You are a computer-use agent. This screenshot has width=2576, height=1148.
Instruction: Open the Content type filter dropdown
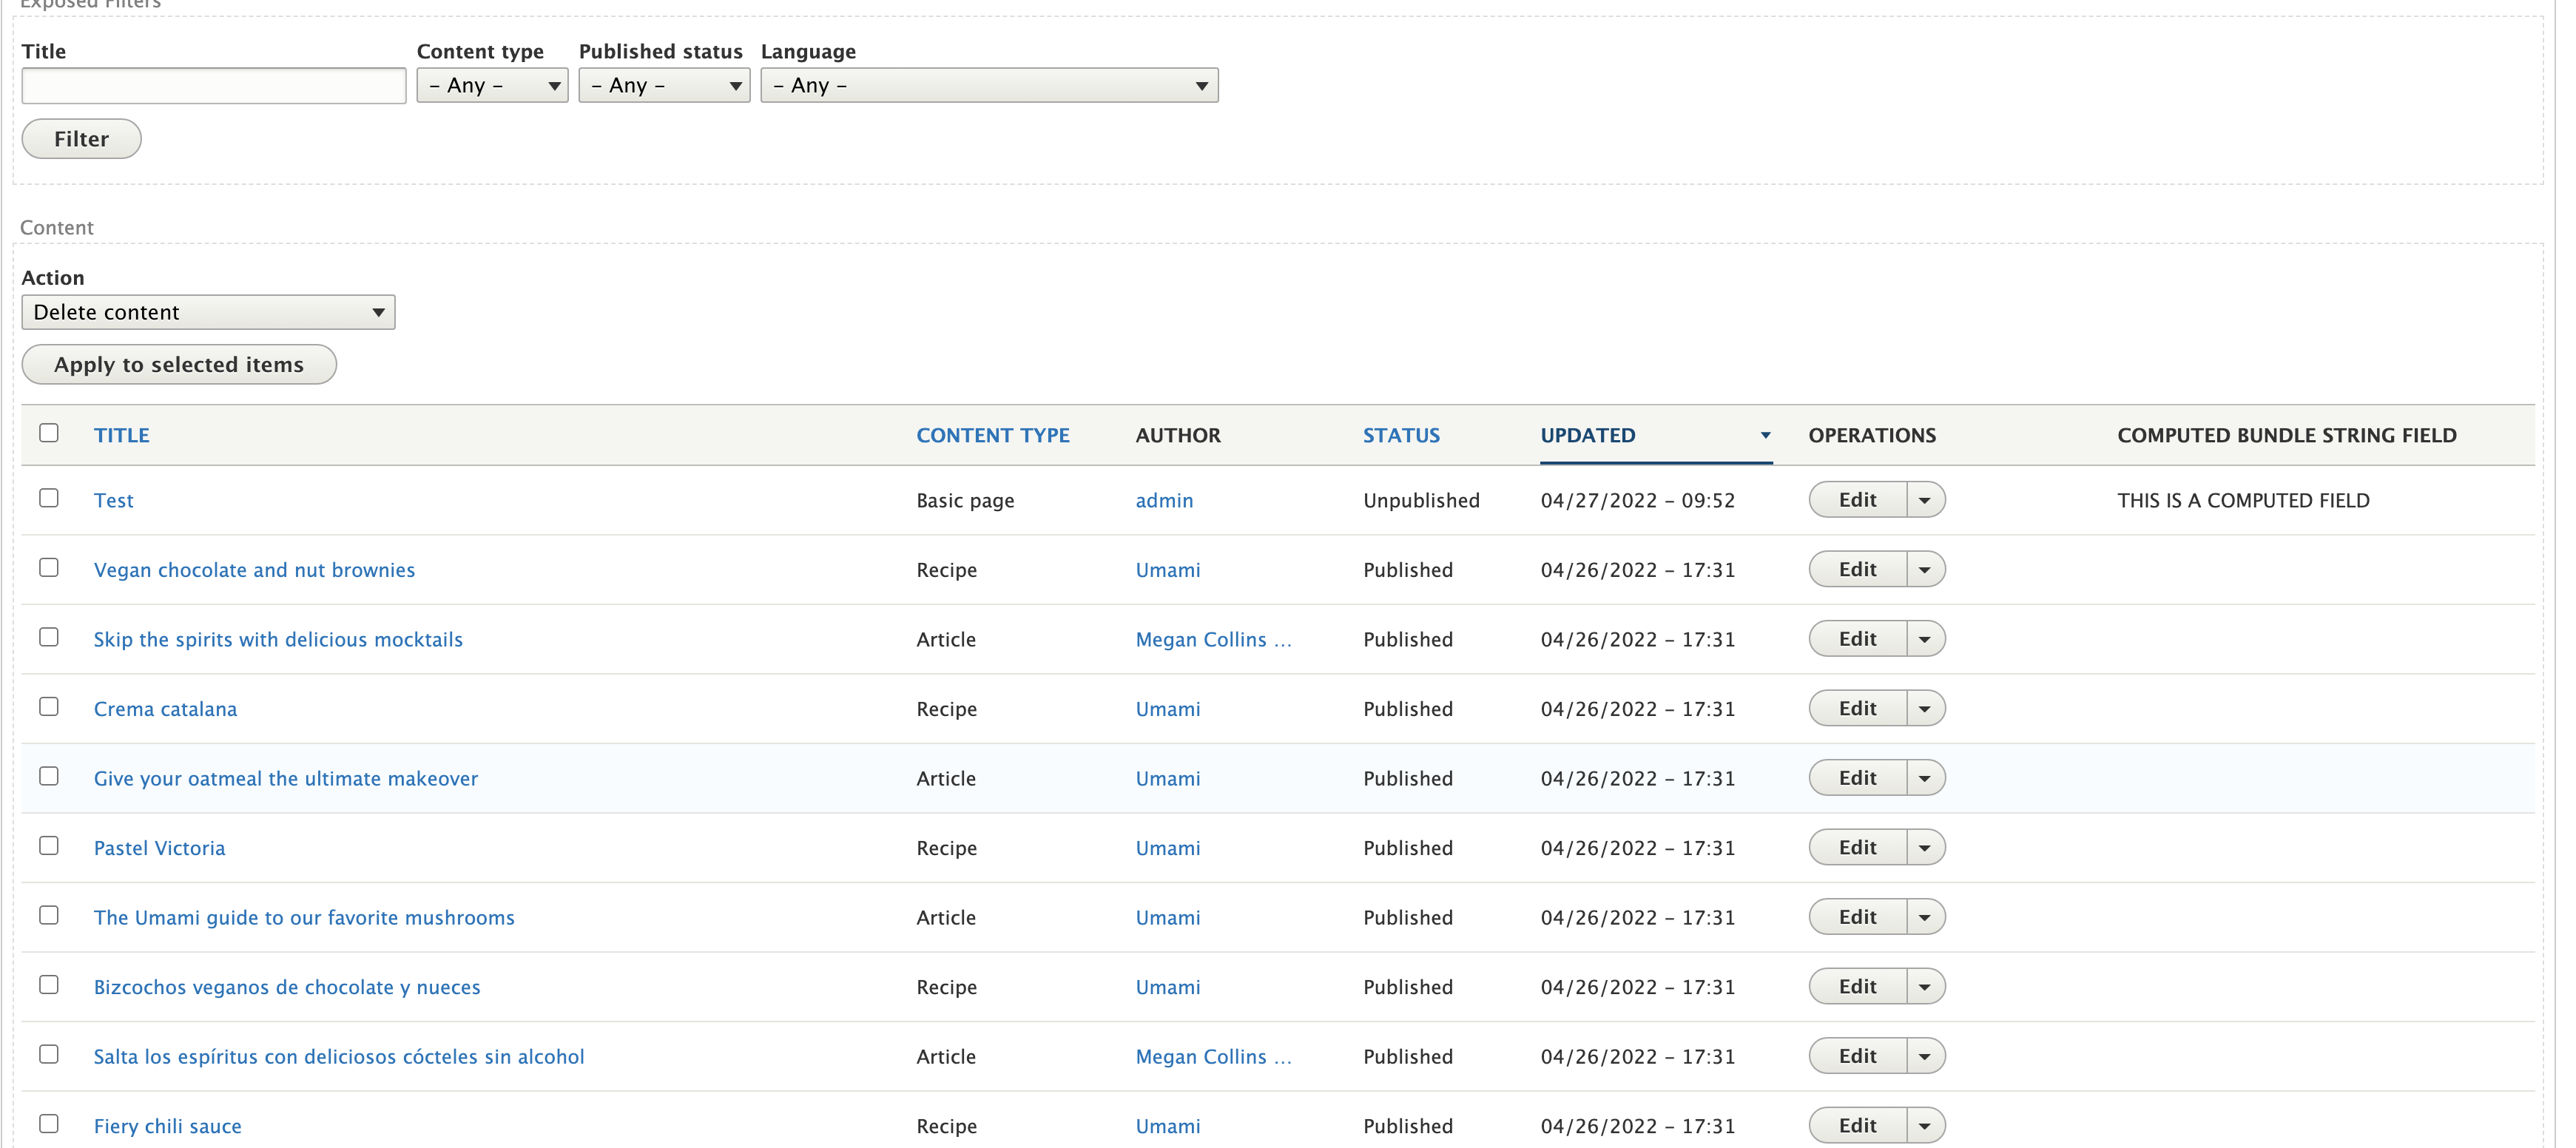(x=491, y=85)
